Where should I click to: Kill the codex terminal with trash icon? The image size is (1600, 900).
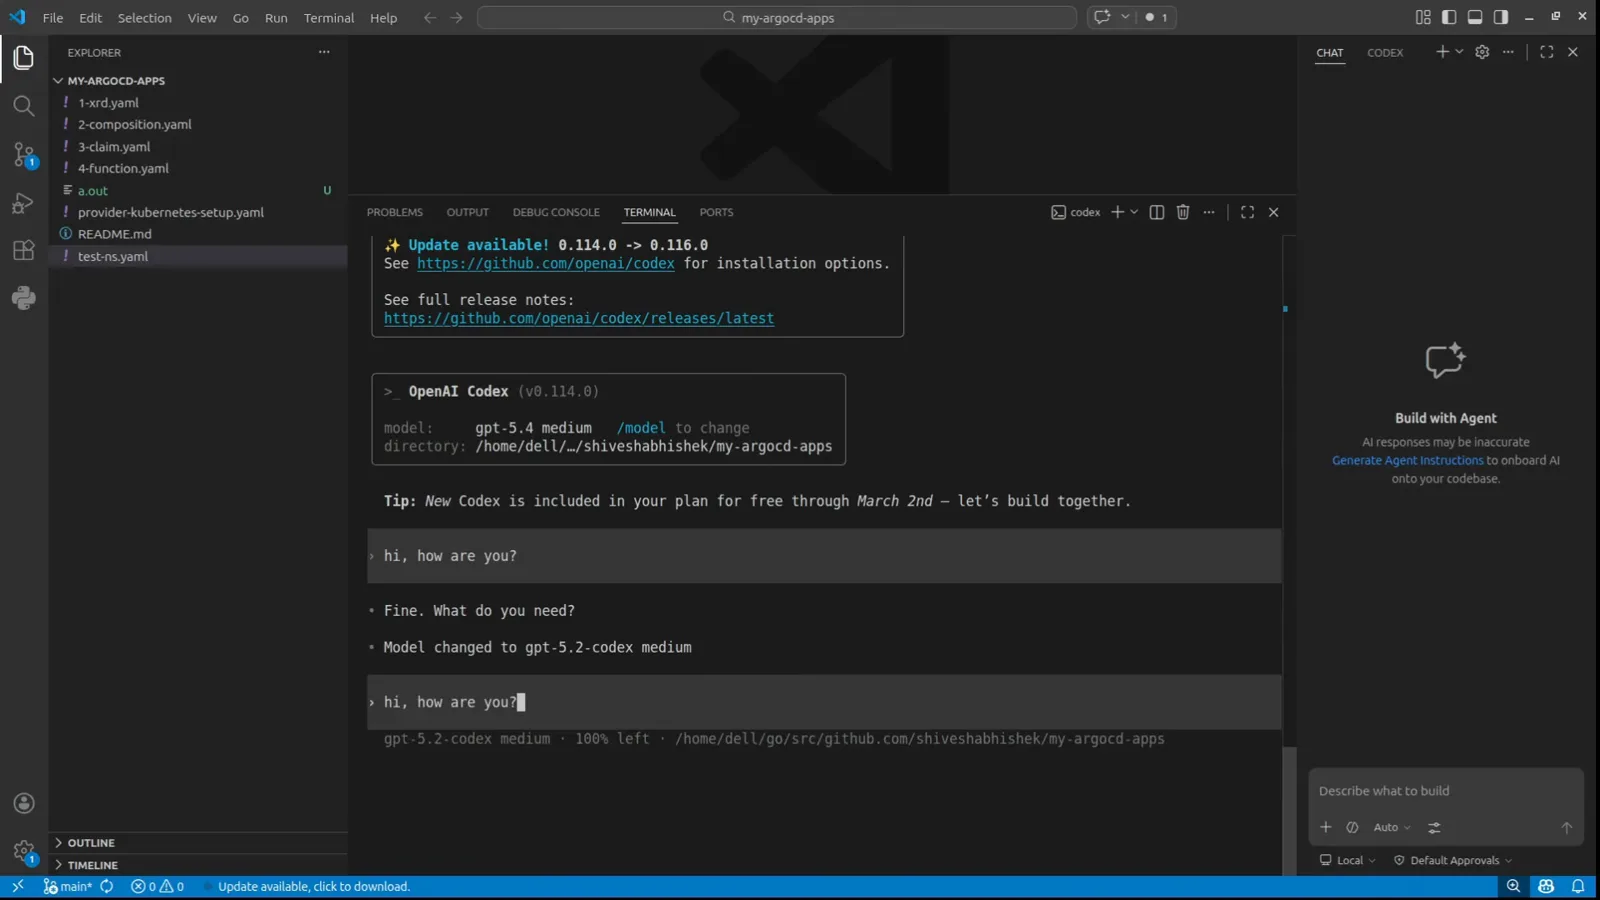1183,212
